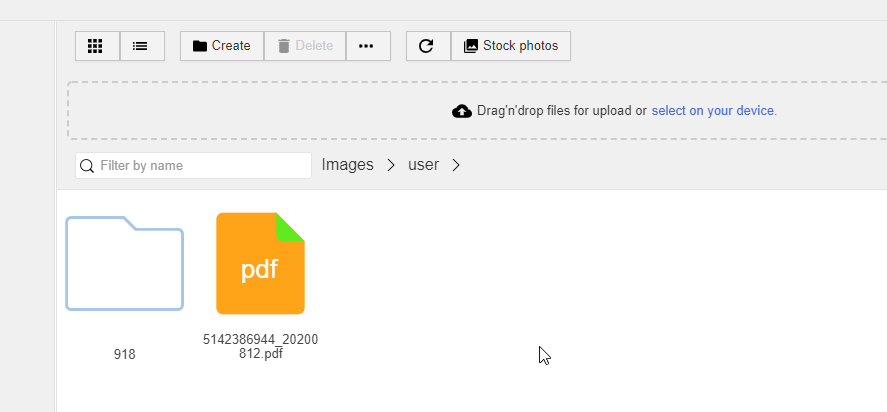This screenshot has width=887, height=412.
Task: Click inside the dashed drag'n'drop upload area
Action: 477,110
